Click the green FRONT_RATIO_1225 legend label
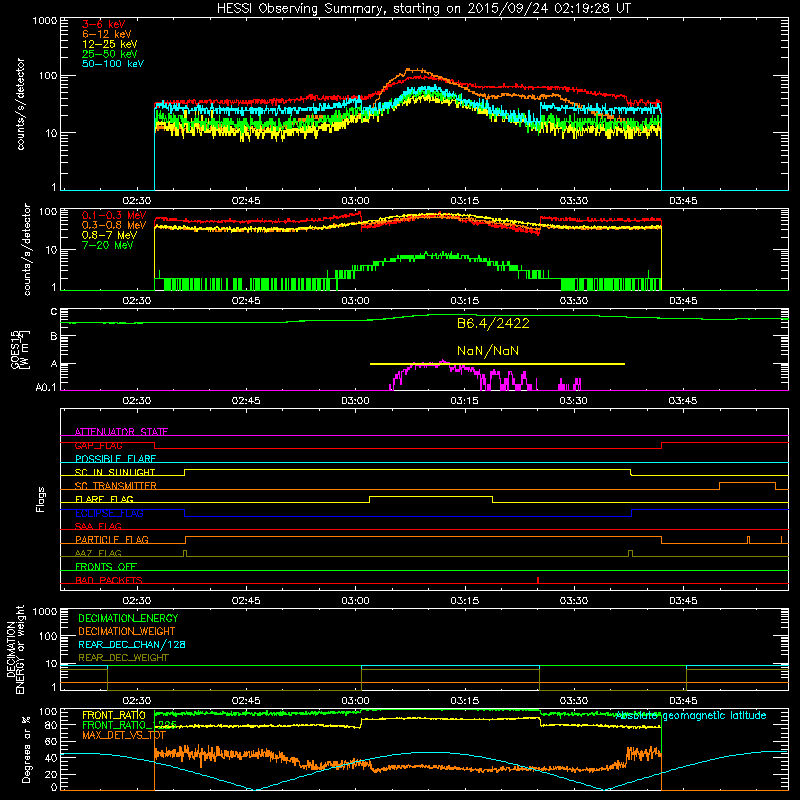The height and width of the screenshot is (800, 800). coord(129,725)
